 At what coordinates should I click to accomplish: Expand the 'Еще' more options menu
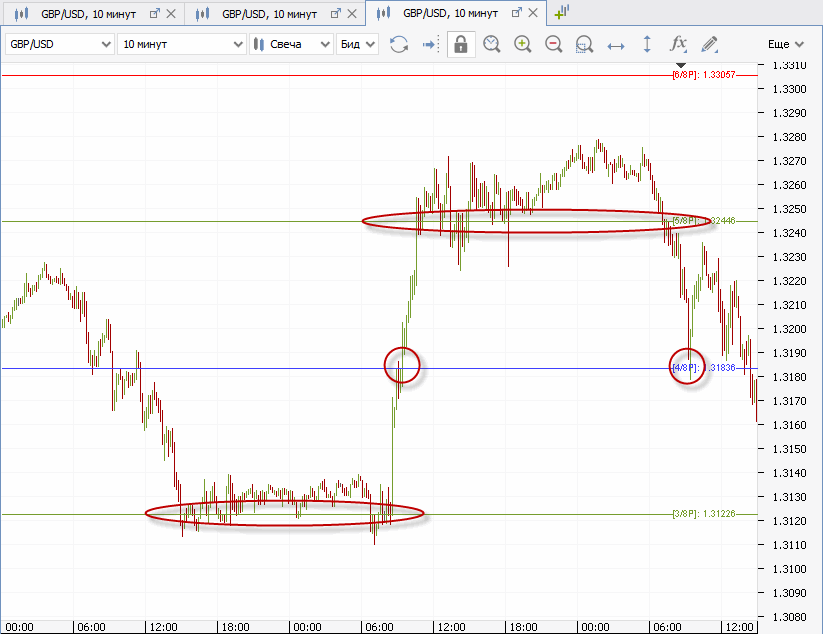click(x=785, y=44)
